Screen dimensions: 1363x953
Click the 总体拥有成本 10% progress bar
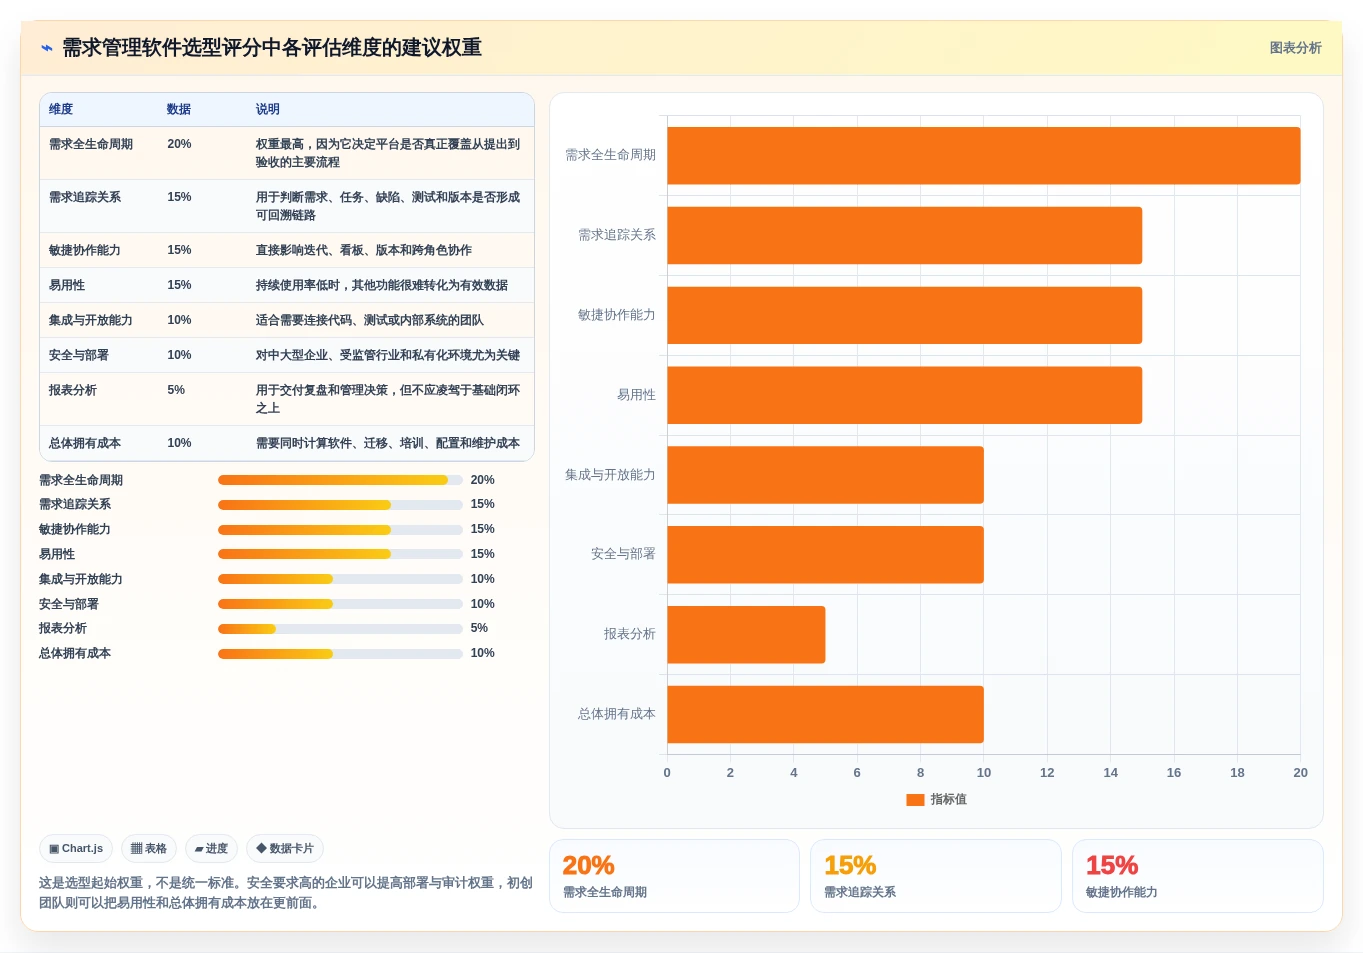(340, 653)
